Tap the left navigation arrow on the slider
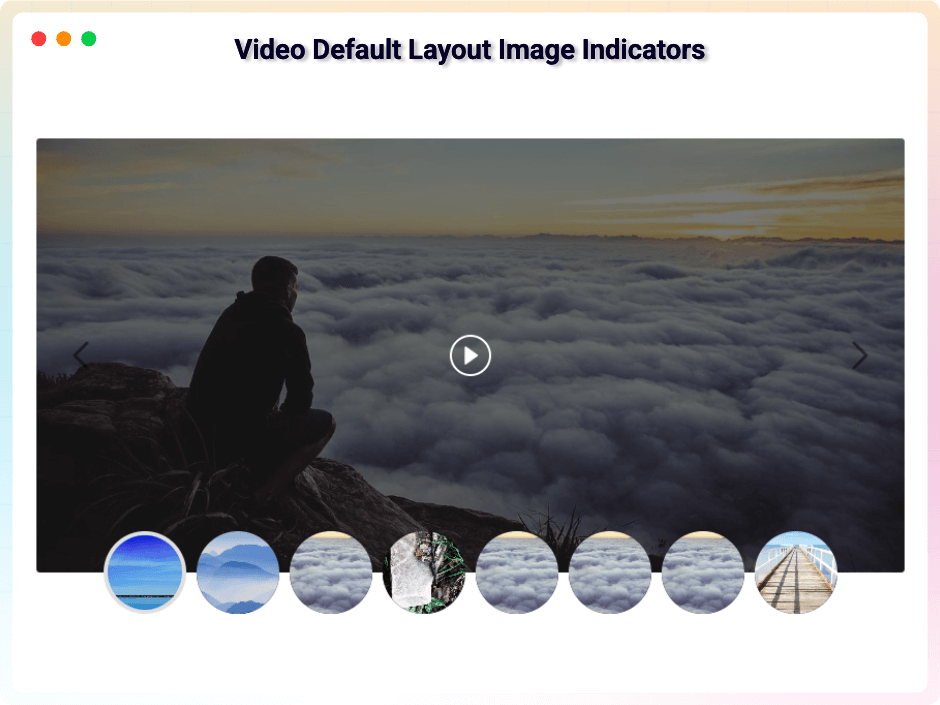This screenshot has height=705, width=940. pos(81,356)
